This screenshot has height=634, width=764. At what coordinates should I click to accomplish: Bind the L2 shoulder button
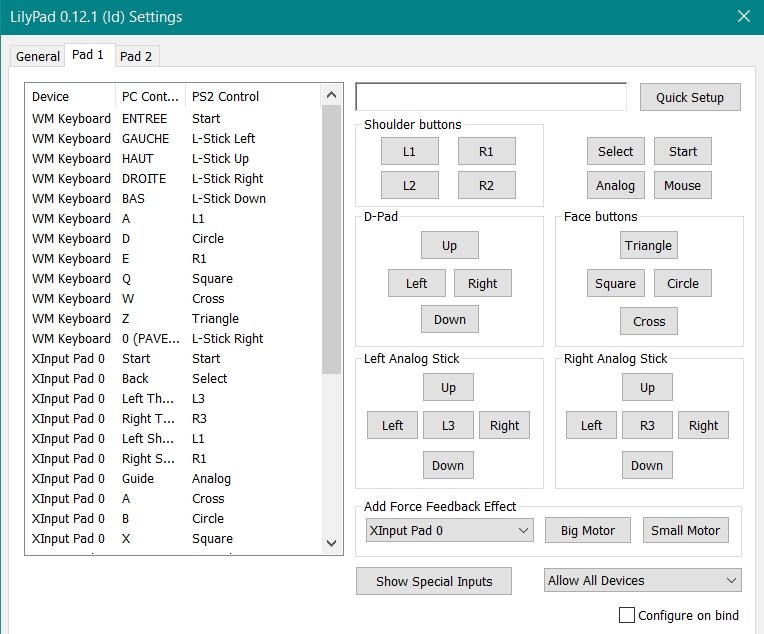[x=409, y=185]
